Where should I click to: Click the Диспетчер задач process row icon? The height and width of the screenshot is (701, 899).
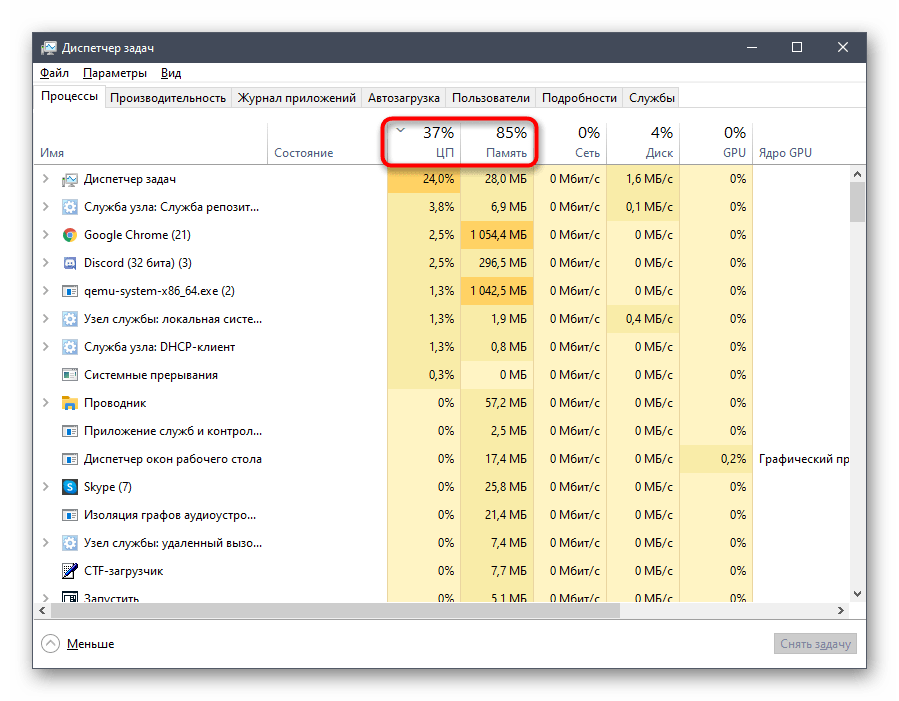(x=70, y=179)
